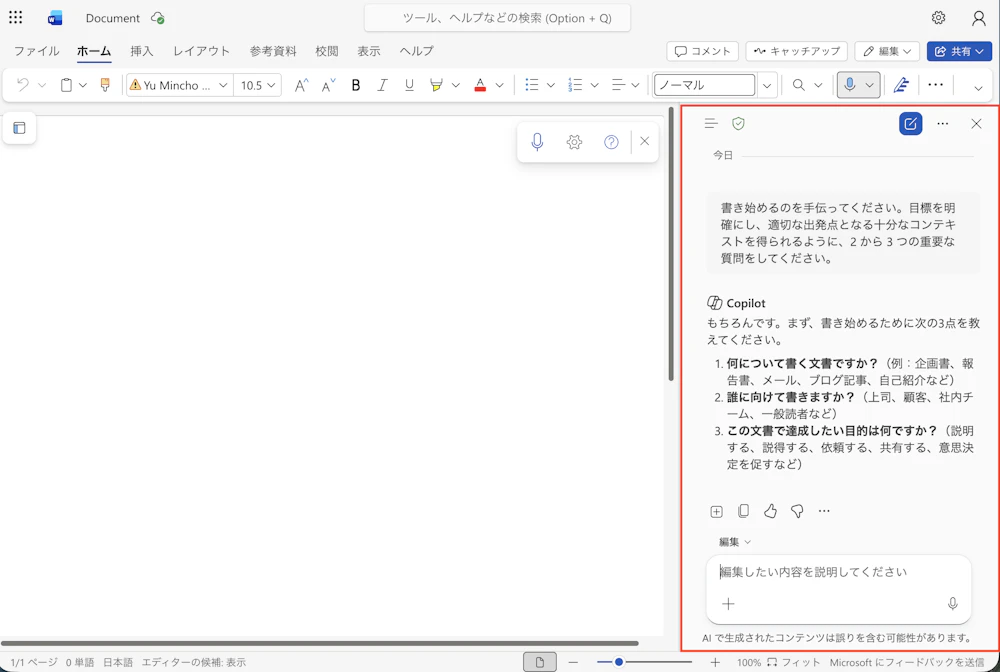Select the format painter brush

pos(105,85)
